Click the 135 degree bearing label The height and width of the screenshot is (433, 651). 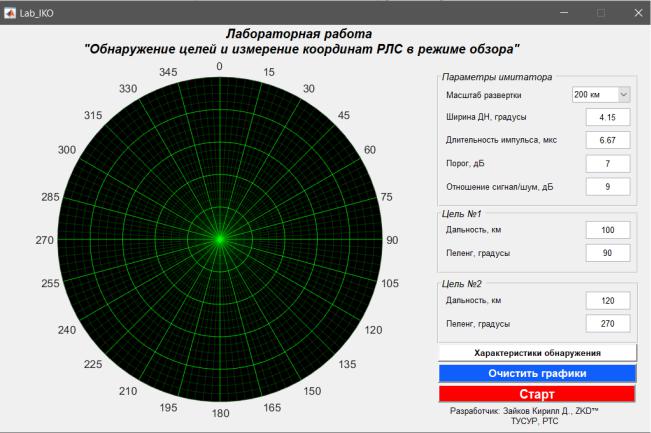(347, 364)
